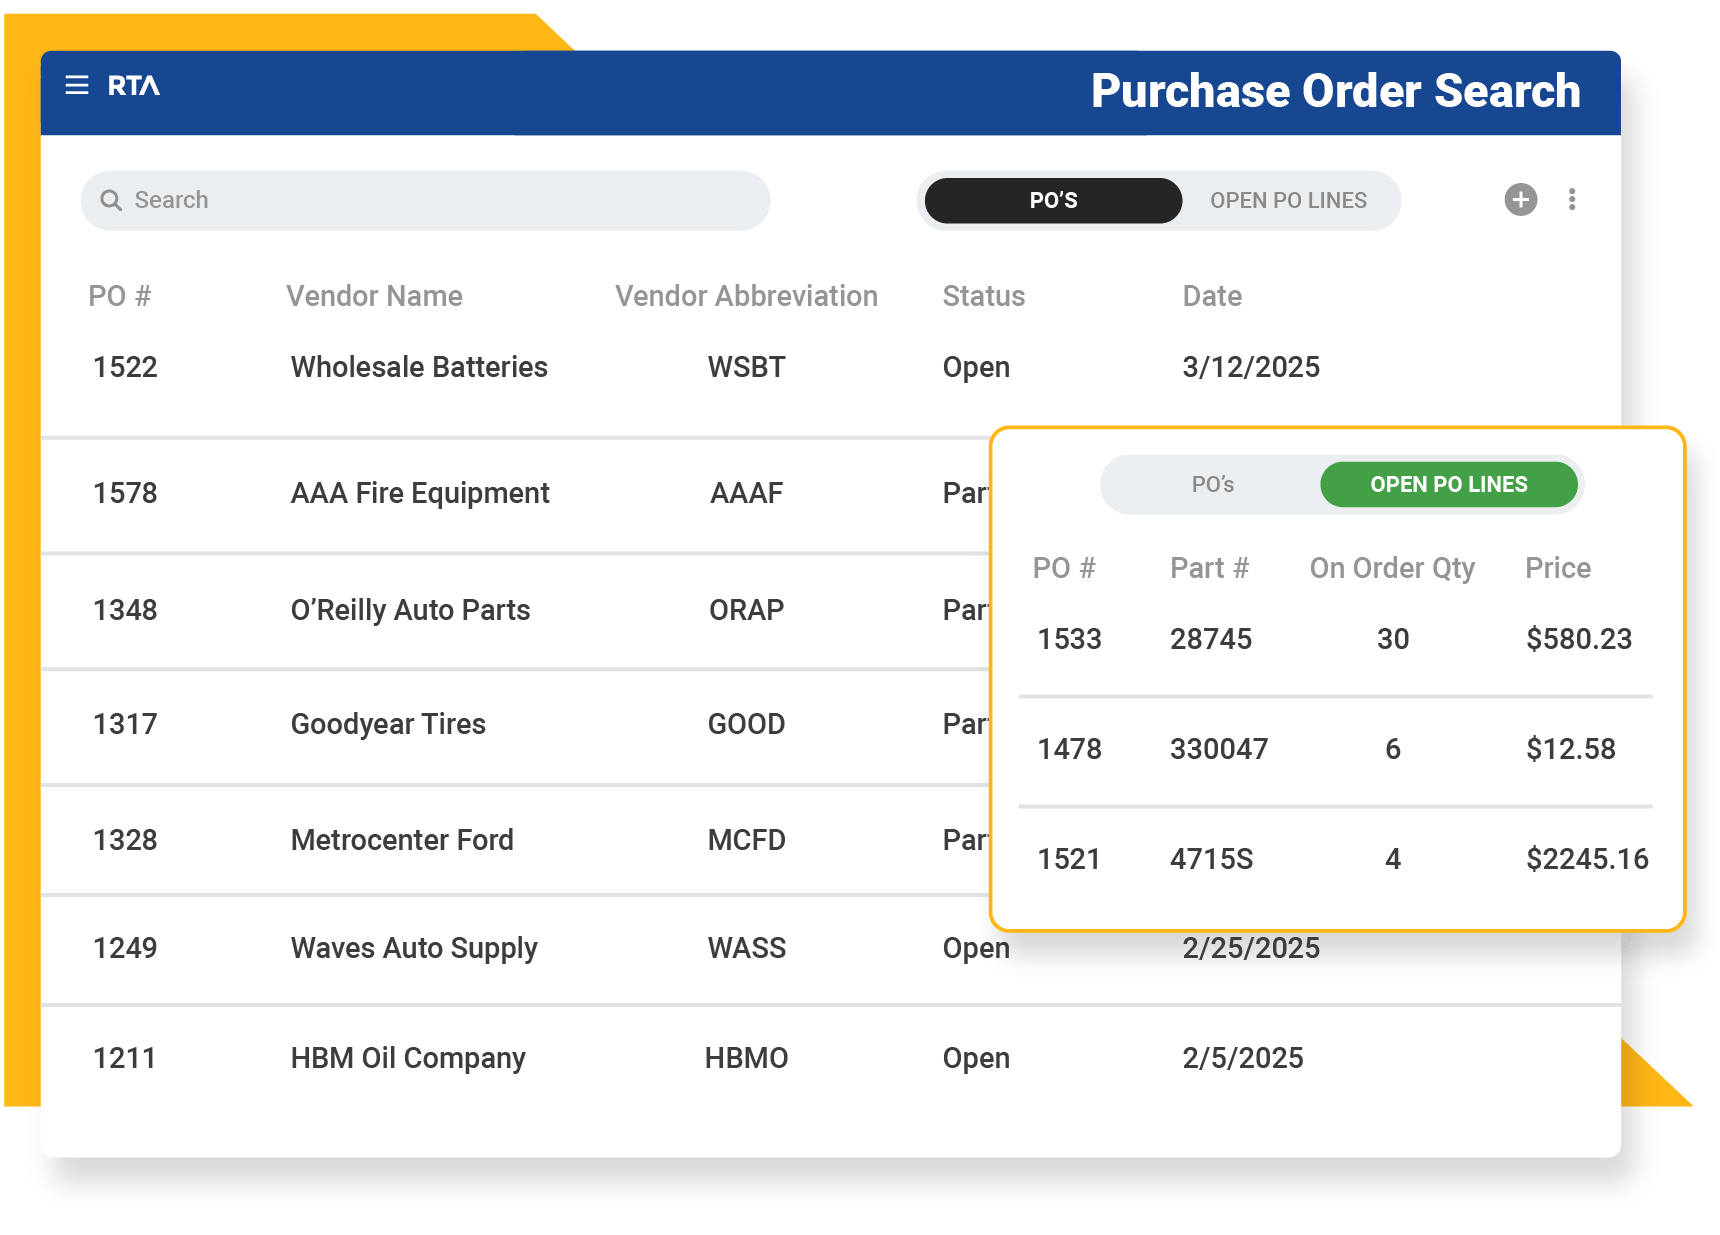
Task: Sort by Vendor Abbreviation column header
Action: click(746, 296)
